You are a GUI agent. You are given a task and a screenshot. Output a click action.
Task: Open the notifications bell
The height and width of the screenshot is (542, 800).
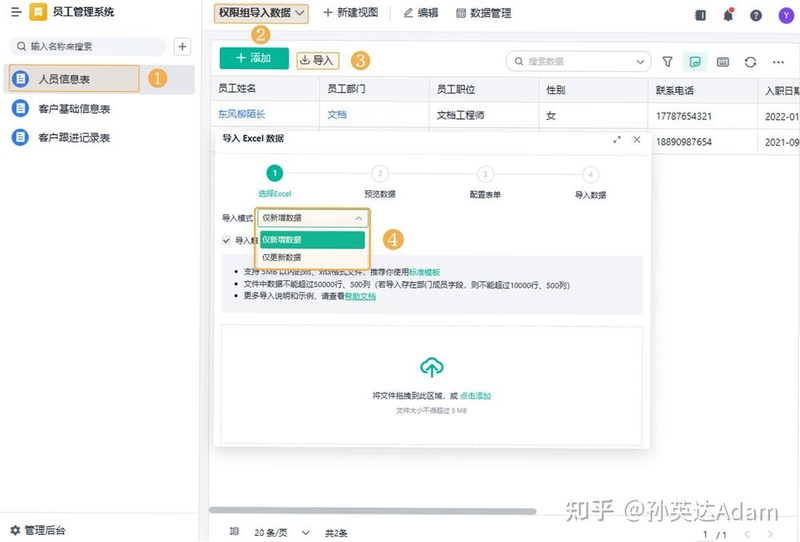(728, 15)
